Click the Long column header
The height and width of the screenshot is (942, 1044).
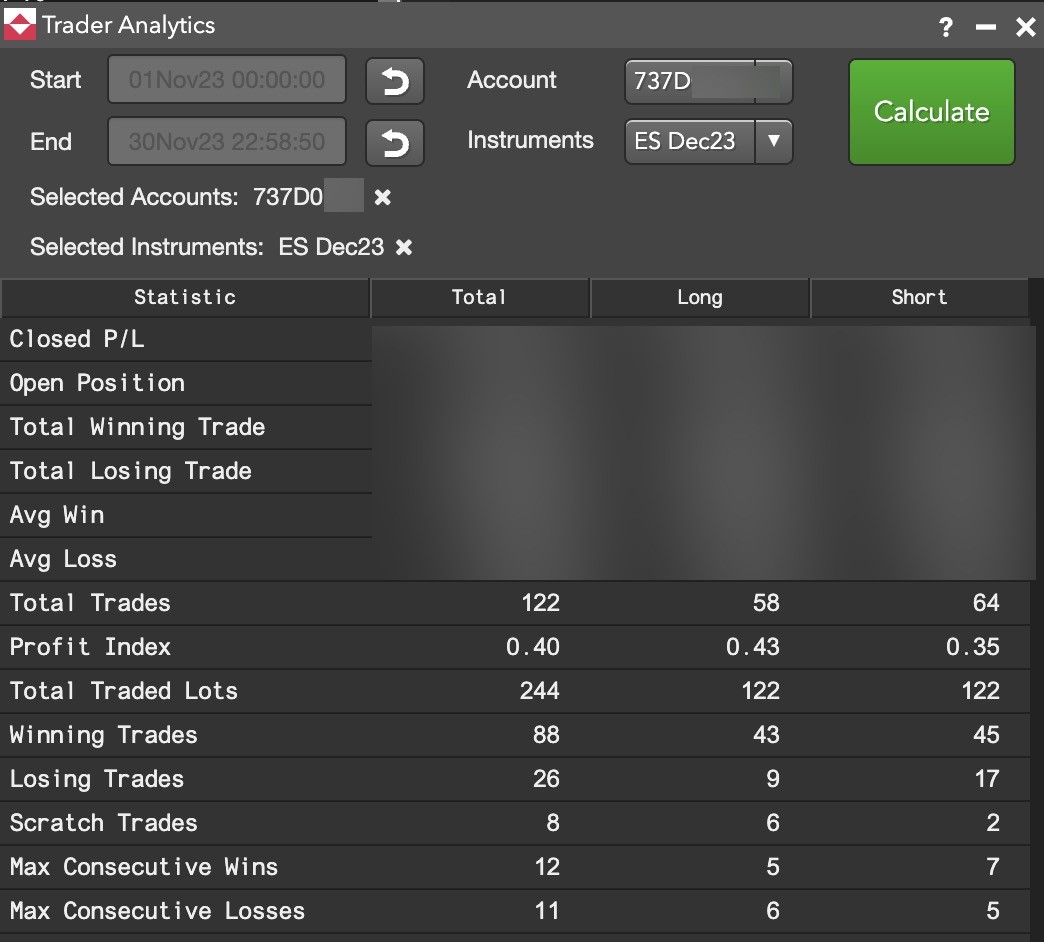point(699,297)
